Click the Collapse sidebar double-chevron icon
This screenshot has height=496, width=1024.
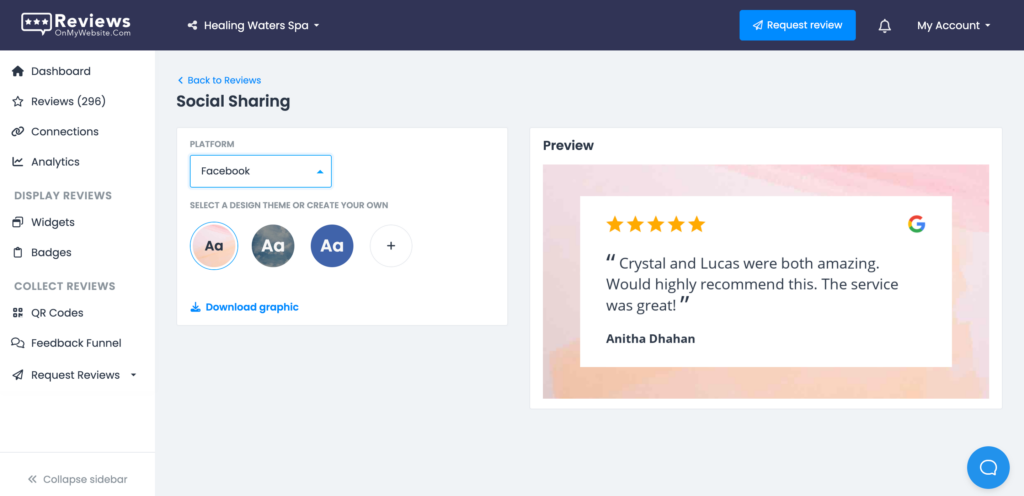click(x=32, y=479)
